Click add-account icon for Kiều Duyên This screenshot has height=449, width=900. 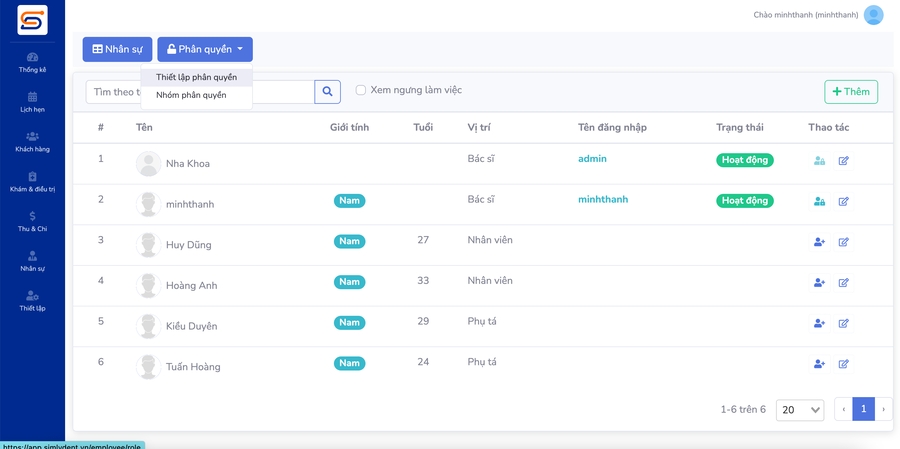click(819, 323)
